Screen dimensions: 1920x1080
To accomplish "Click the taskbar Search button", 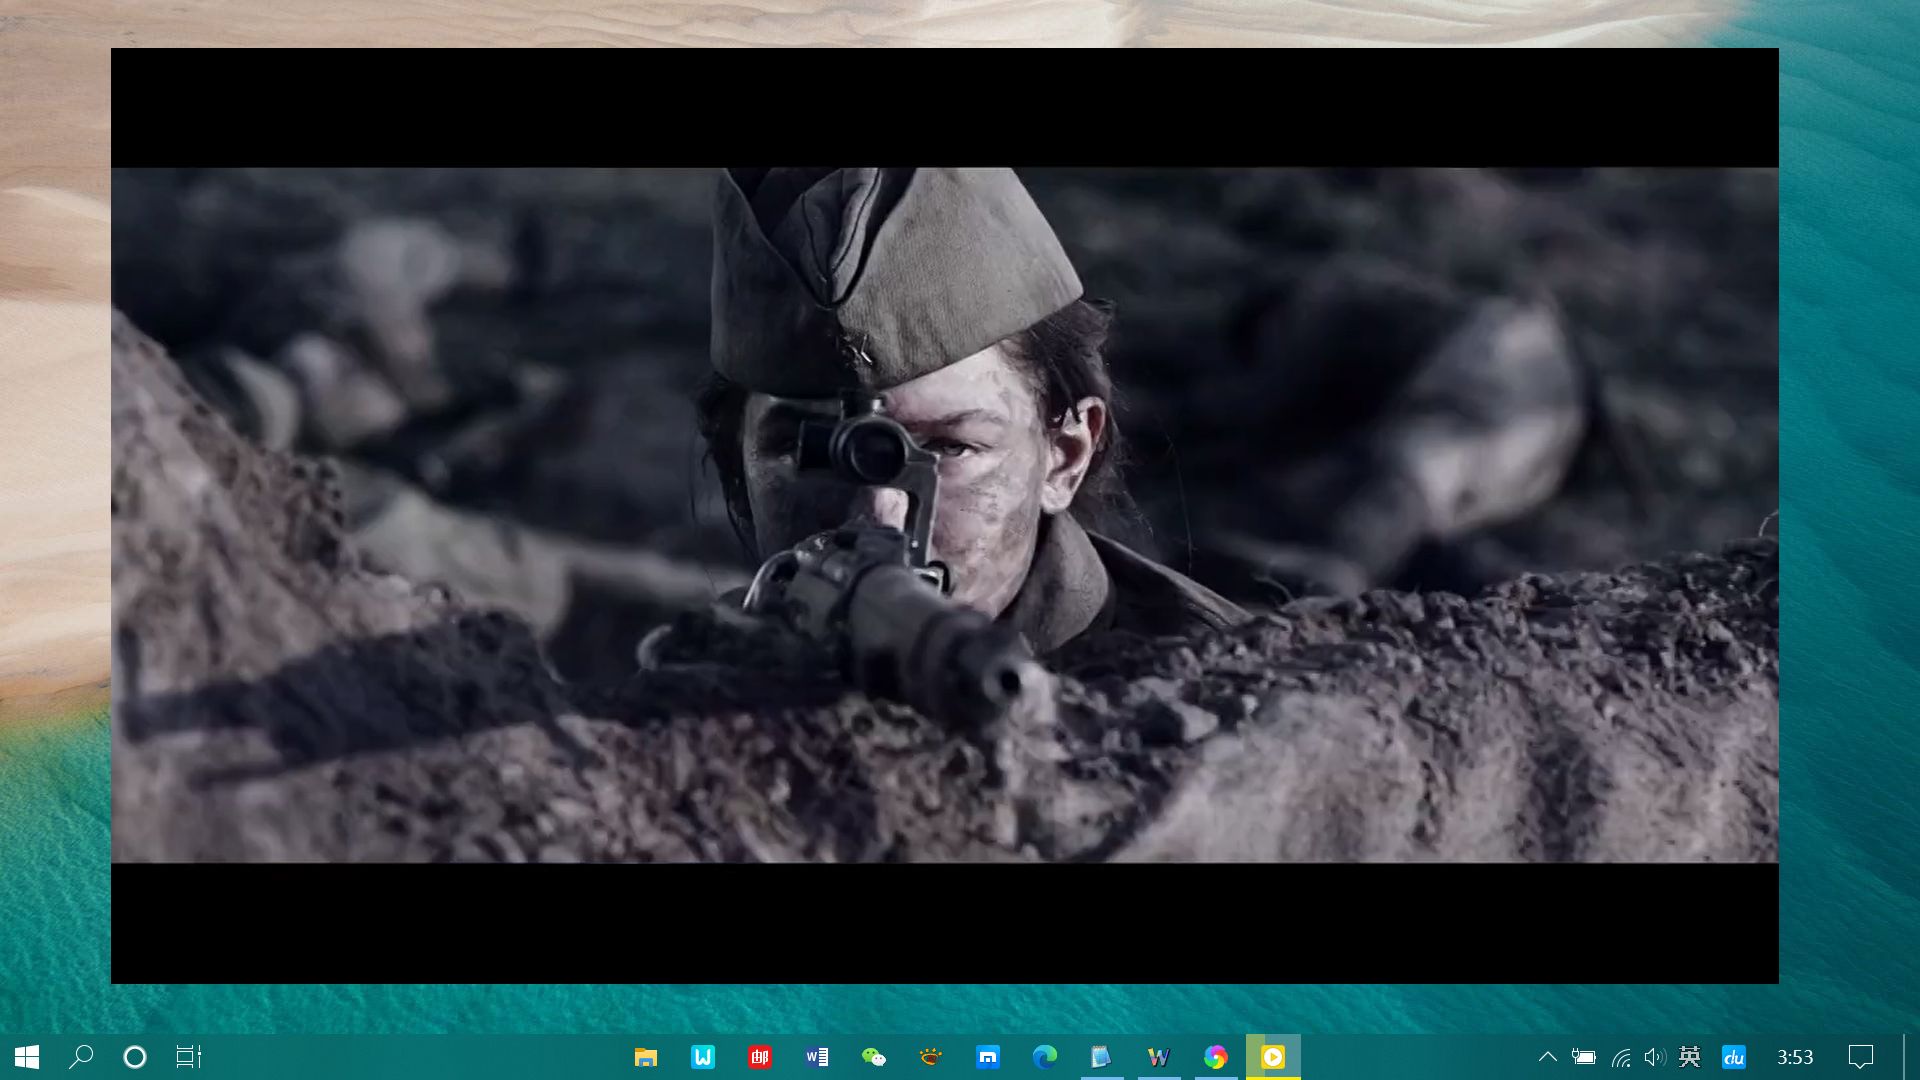I will pyautogui.click(x=81, y=1057).
